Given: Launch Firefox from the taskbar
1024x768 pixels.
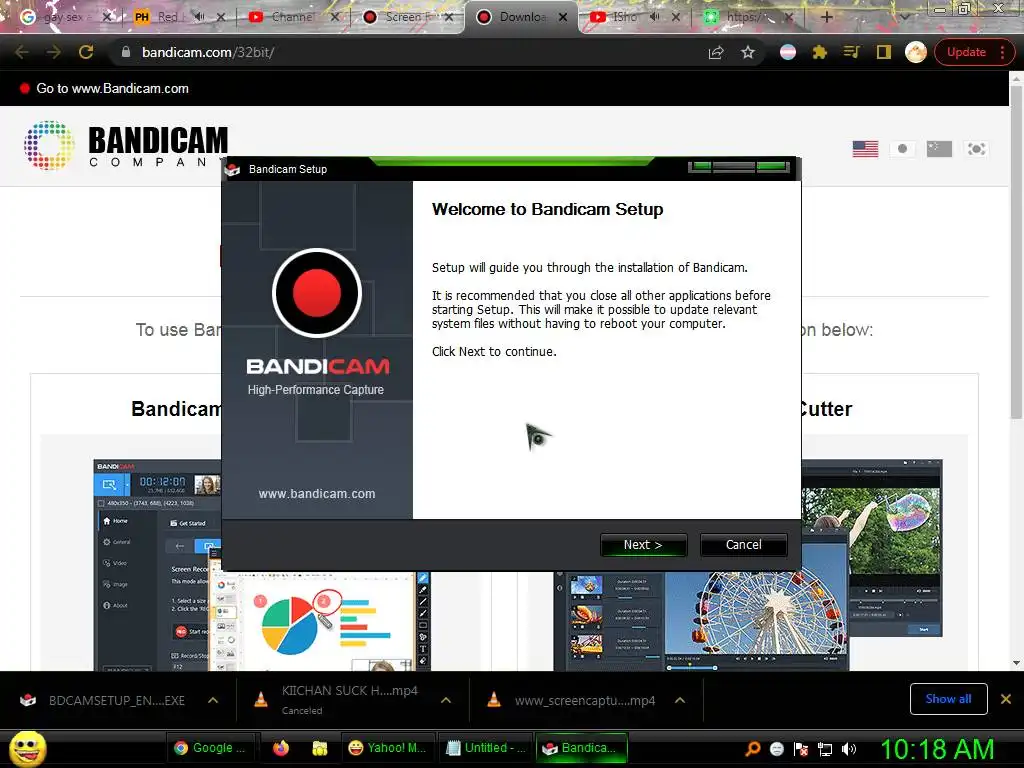Looking at the screenshot, I should (281, 748).
